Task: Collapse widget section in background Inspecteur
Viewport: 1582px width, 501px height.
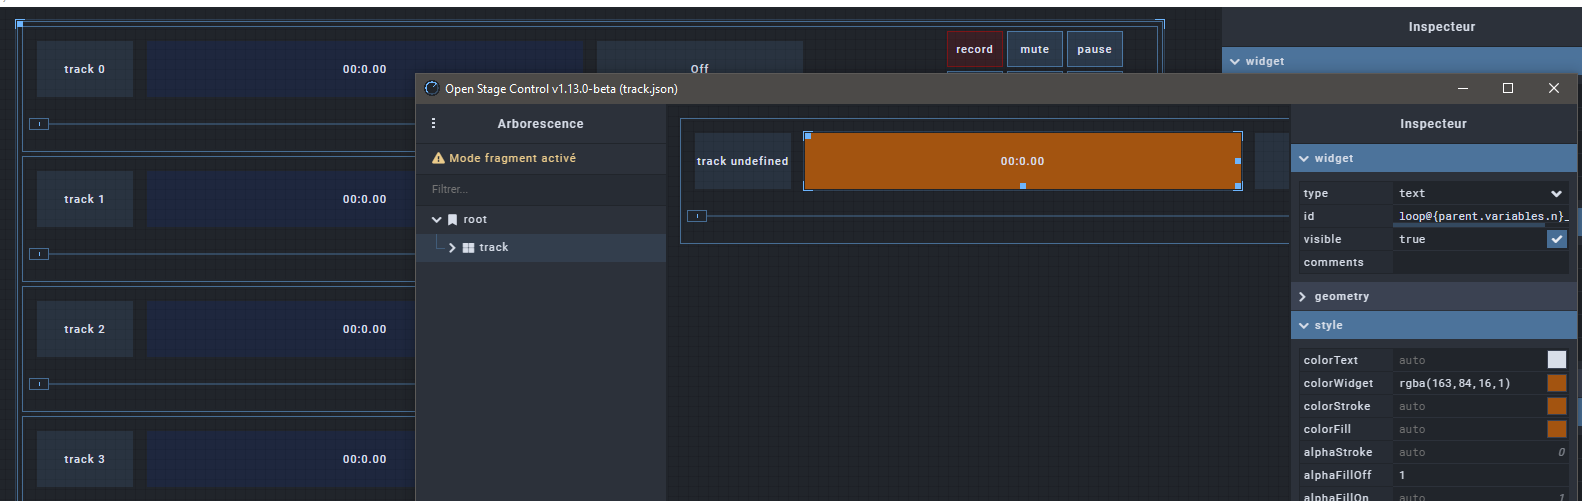Action: point(1235,61)
